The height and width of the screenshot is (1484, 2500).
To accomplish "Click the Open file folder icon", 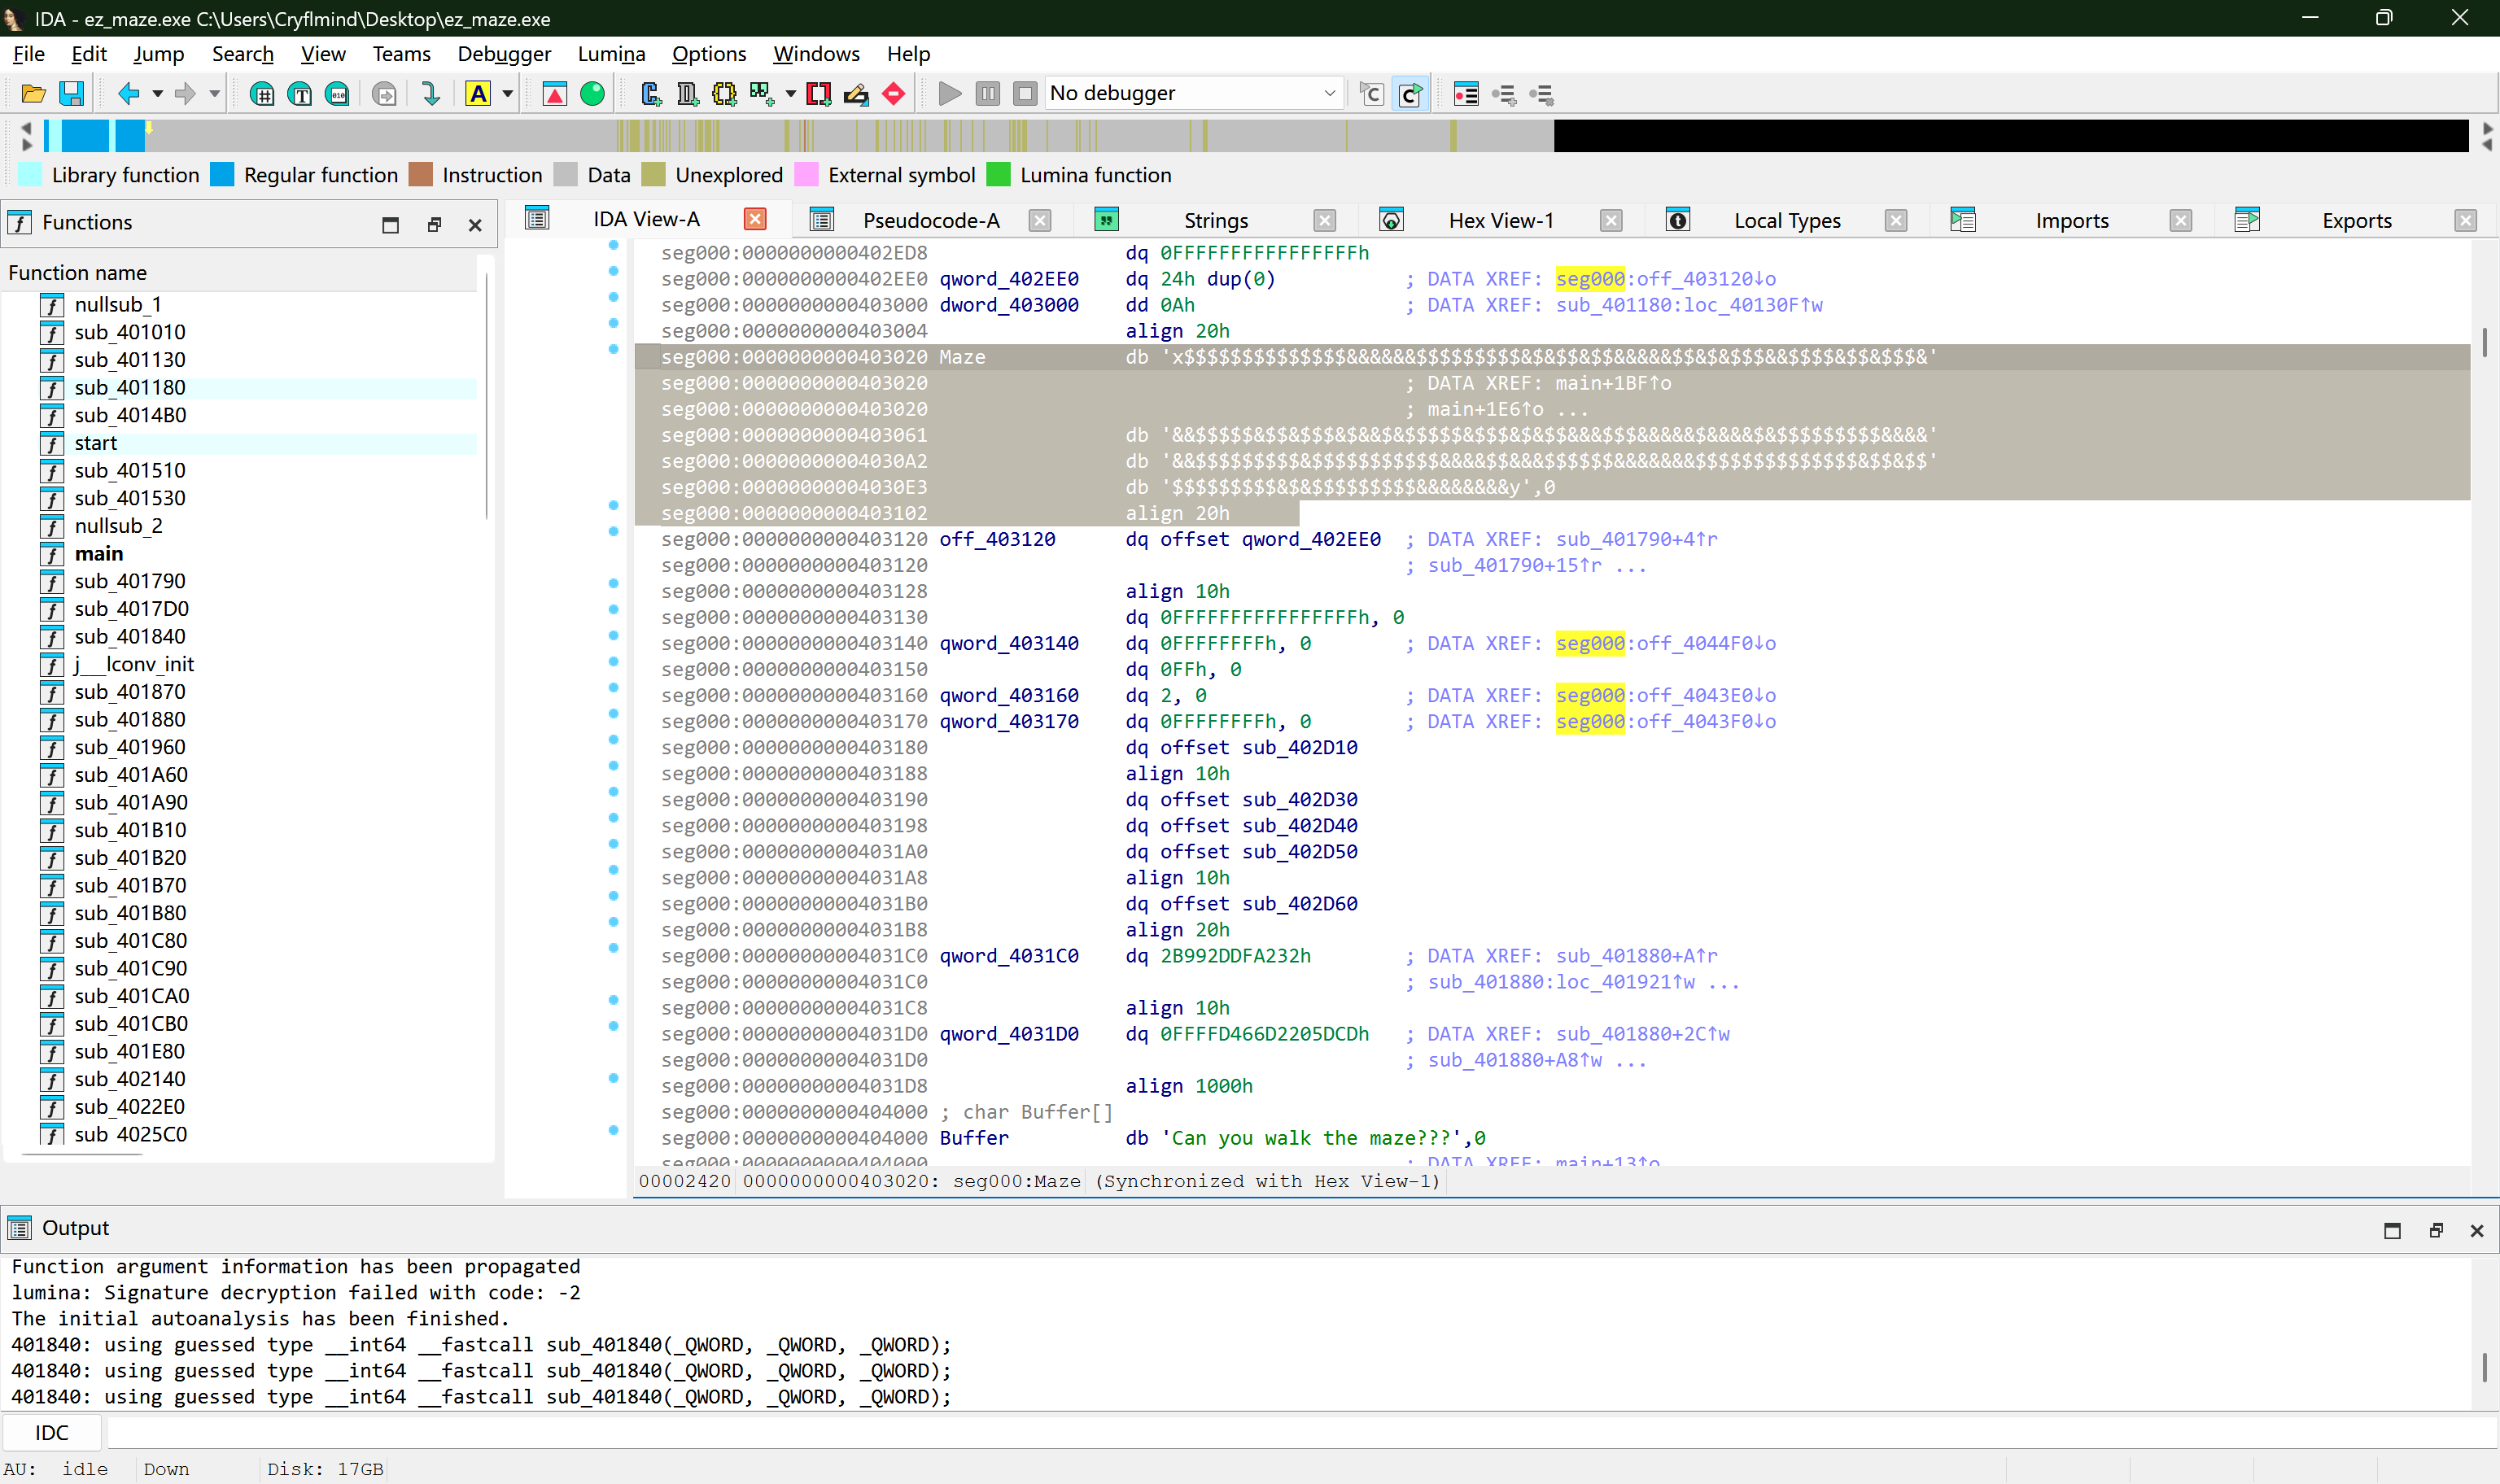I will click(x=33, y=94).
